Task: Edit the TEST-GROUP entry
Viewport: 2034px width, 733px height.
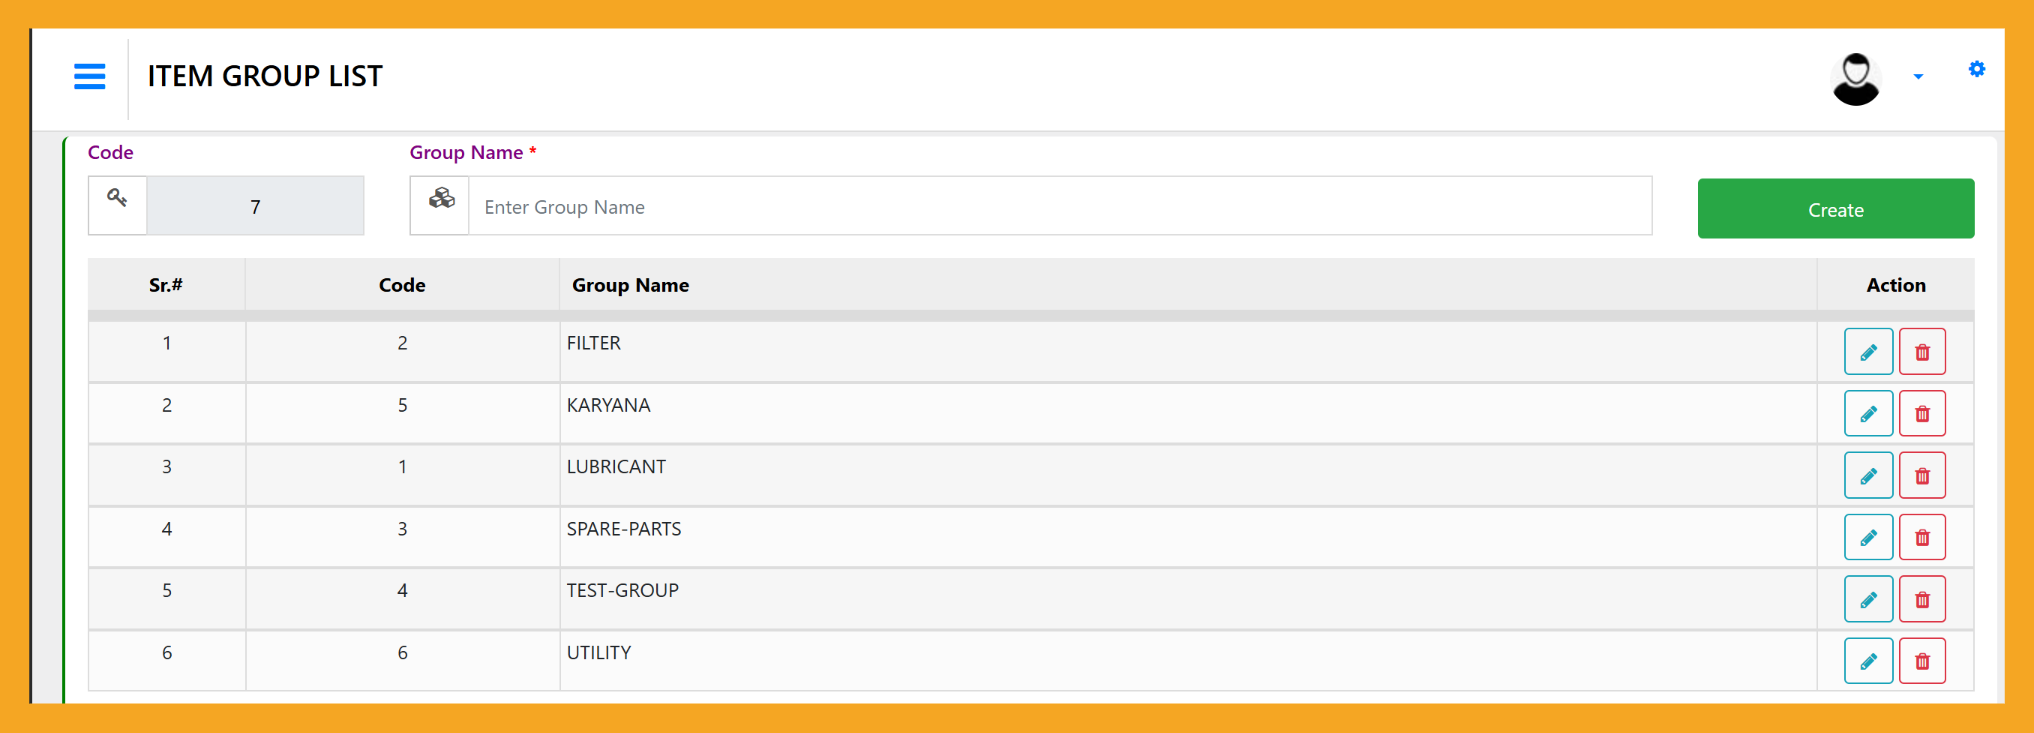Action: click(x=1868, y=600)
